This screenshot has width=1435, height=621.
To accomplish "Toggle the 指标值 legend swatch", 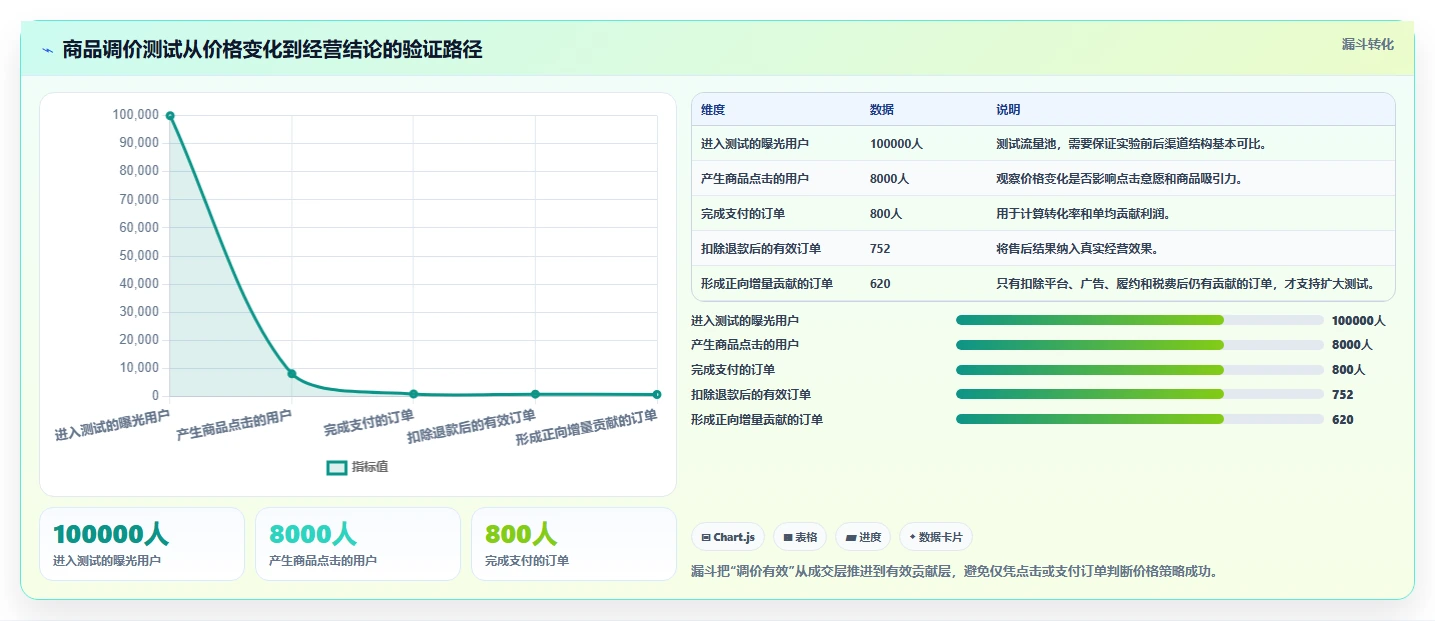I will point(337,467).
